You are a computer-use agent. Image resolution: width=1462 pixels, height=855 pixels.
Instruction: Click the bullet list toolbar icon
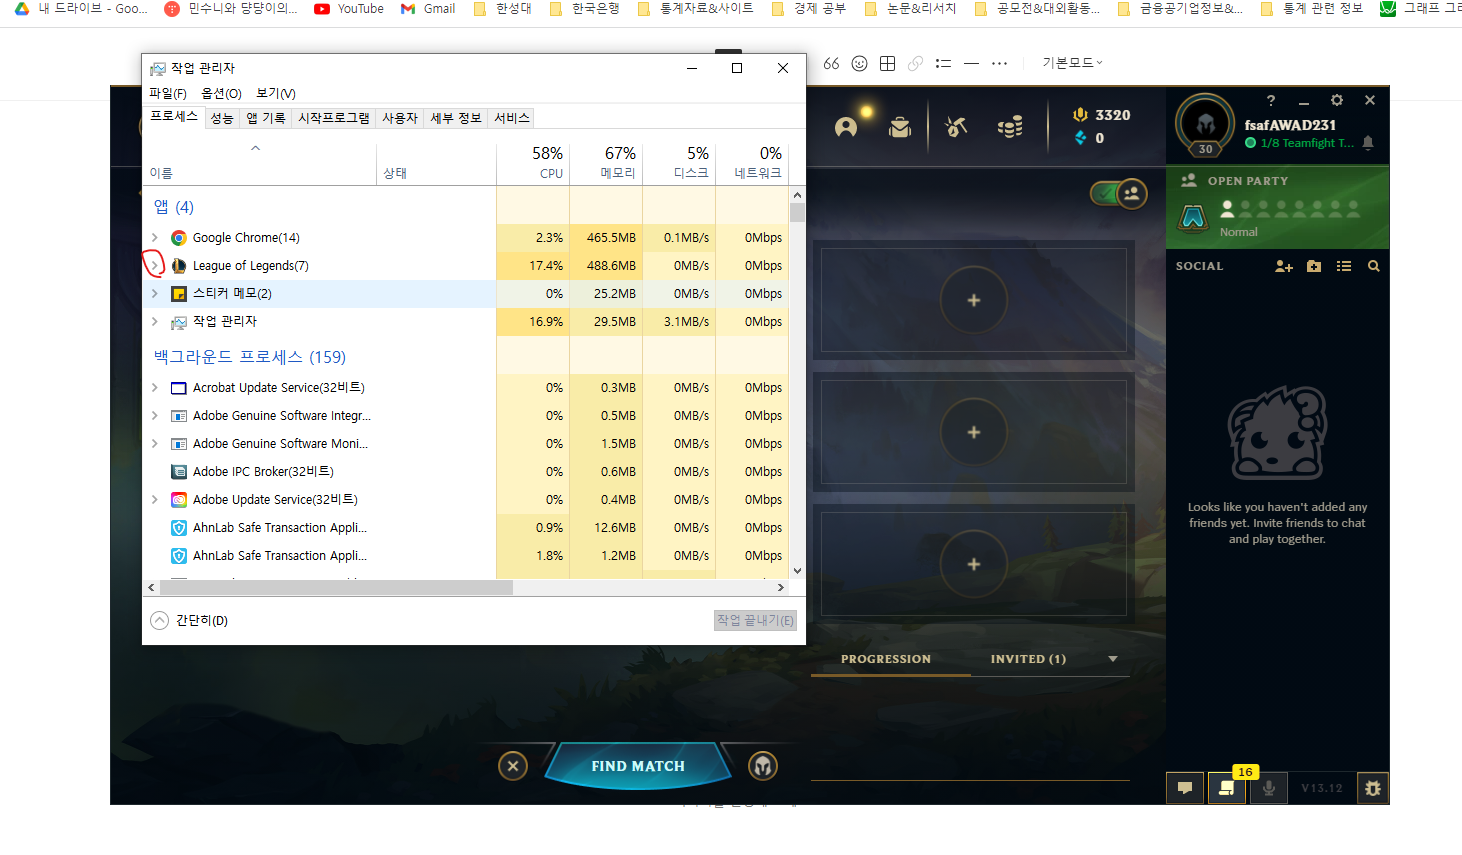click(943, 63)
